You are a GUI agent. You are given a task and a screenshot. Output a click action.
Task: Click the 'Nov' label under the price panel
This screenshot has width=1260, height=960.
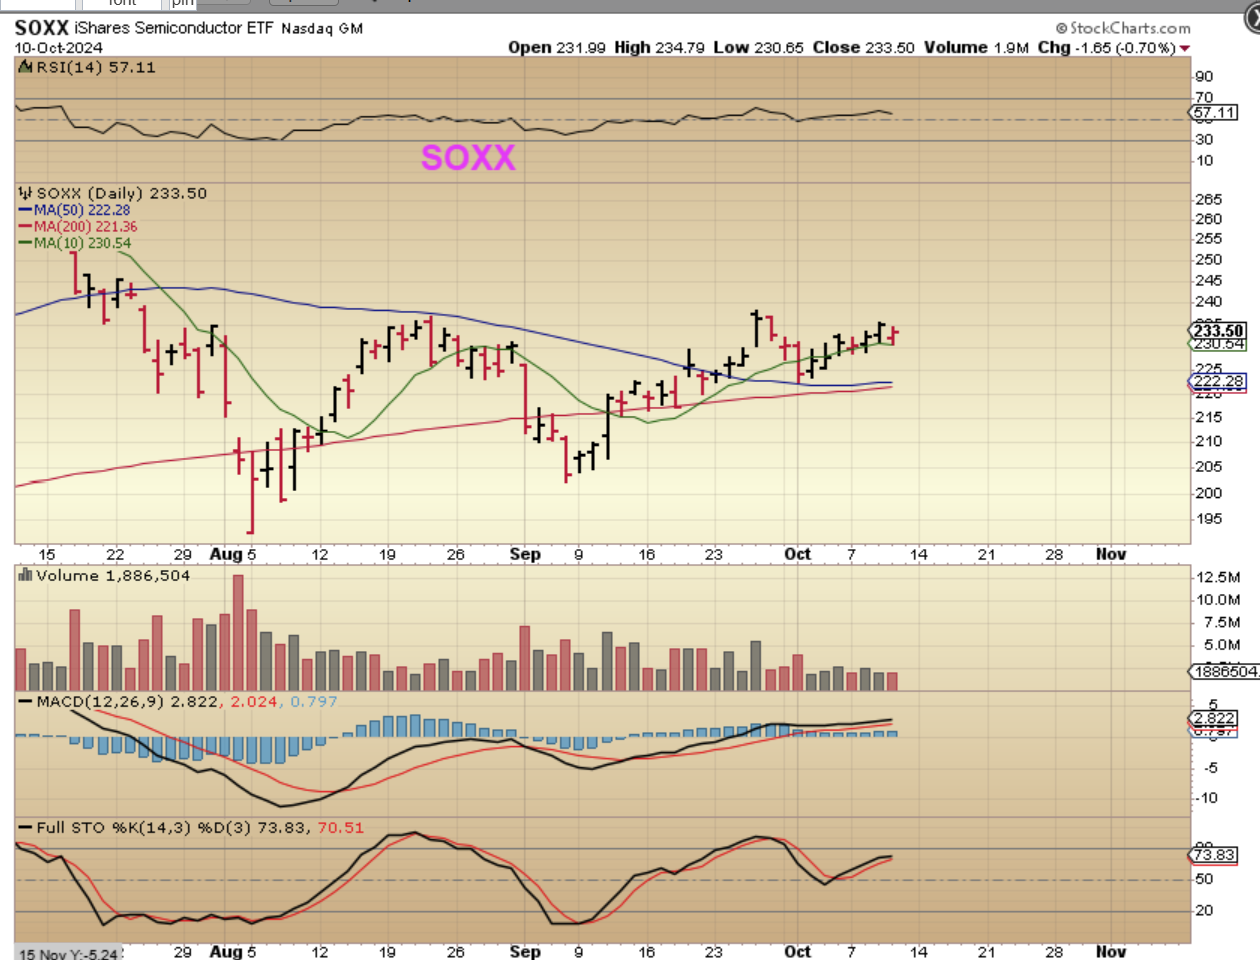point(1111,553)
